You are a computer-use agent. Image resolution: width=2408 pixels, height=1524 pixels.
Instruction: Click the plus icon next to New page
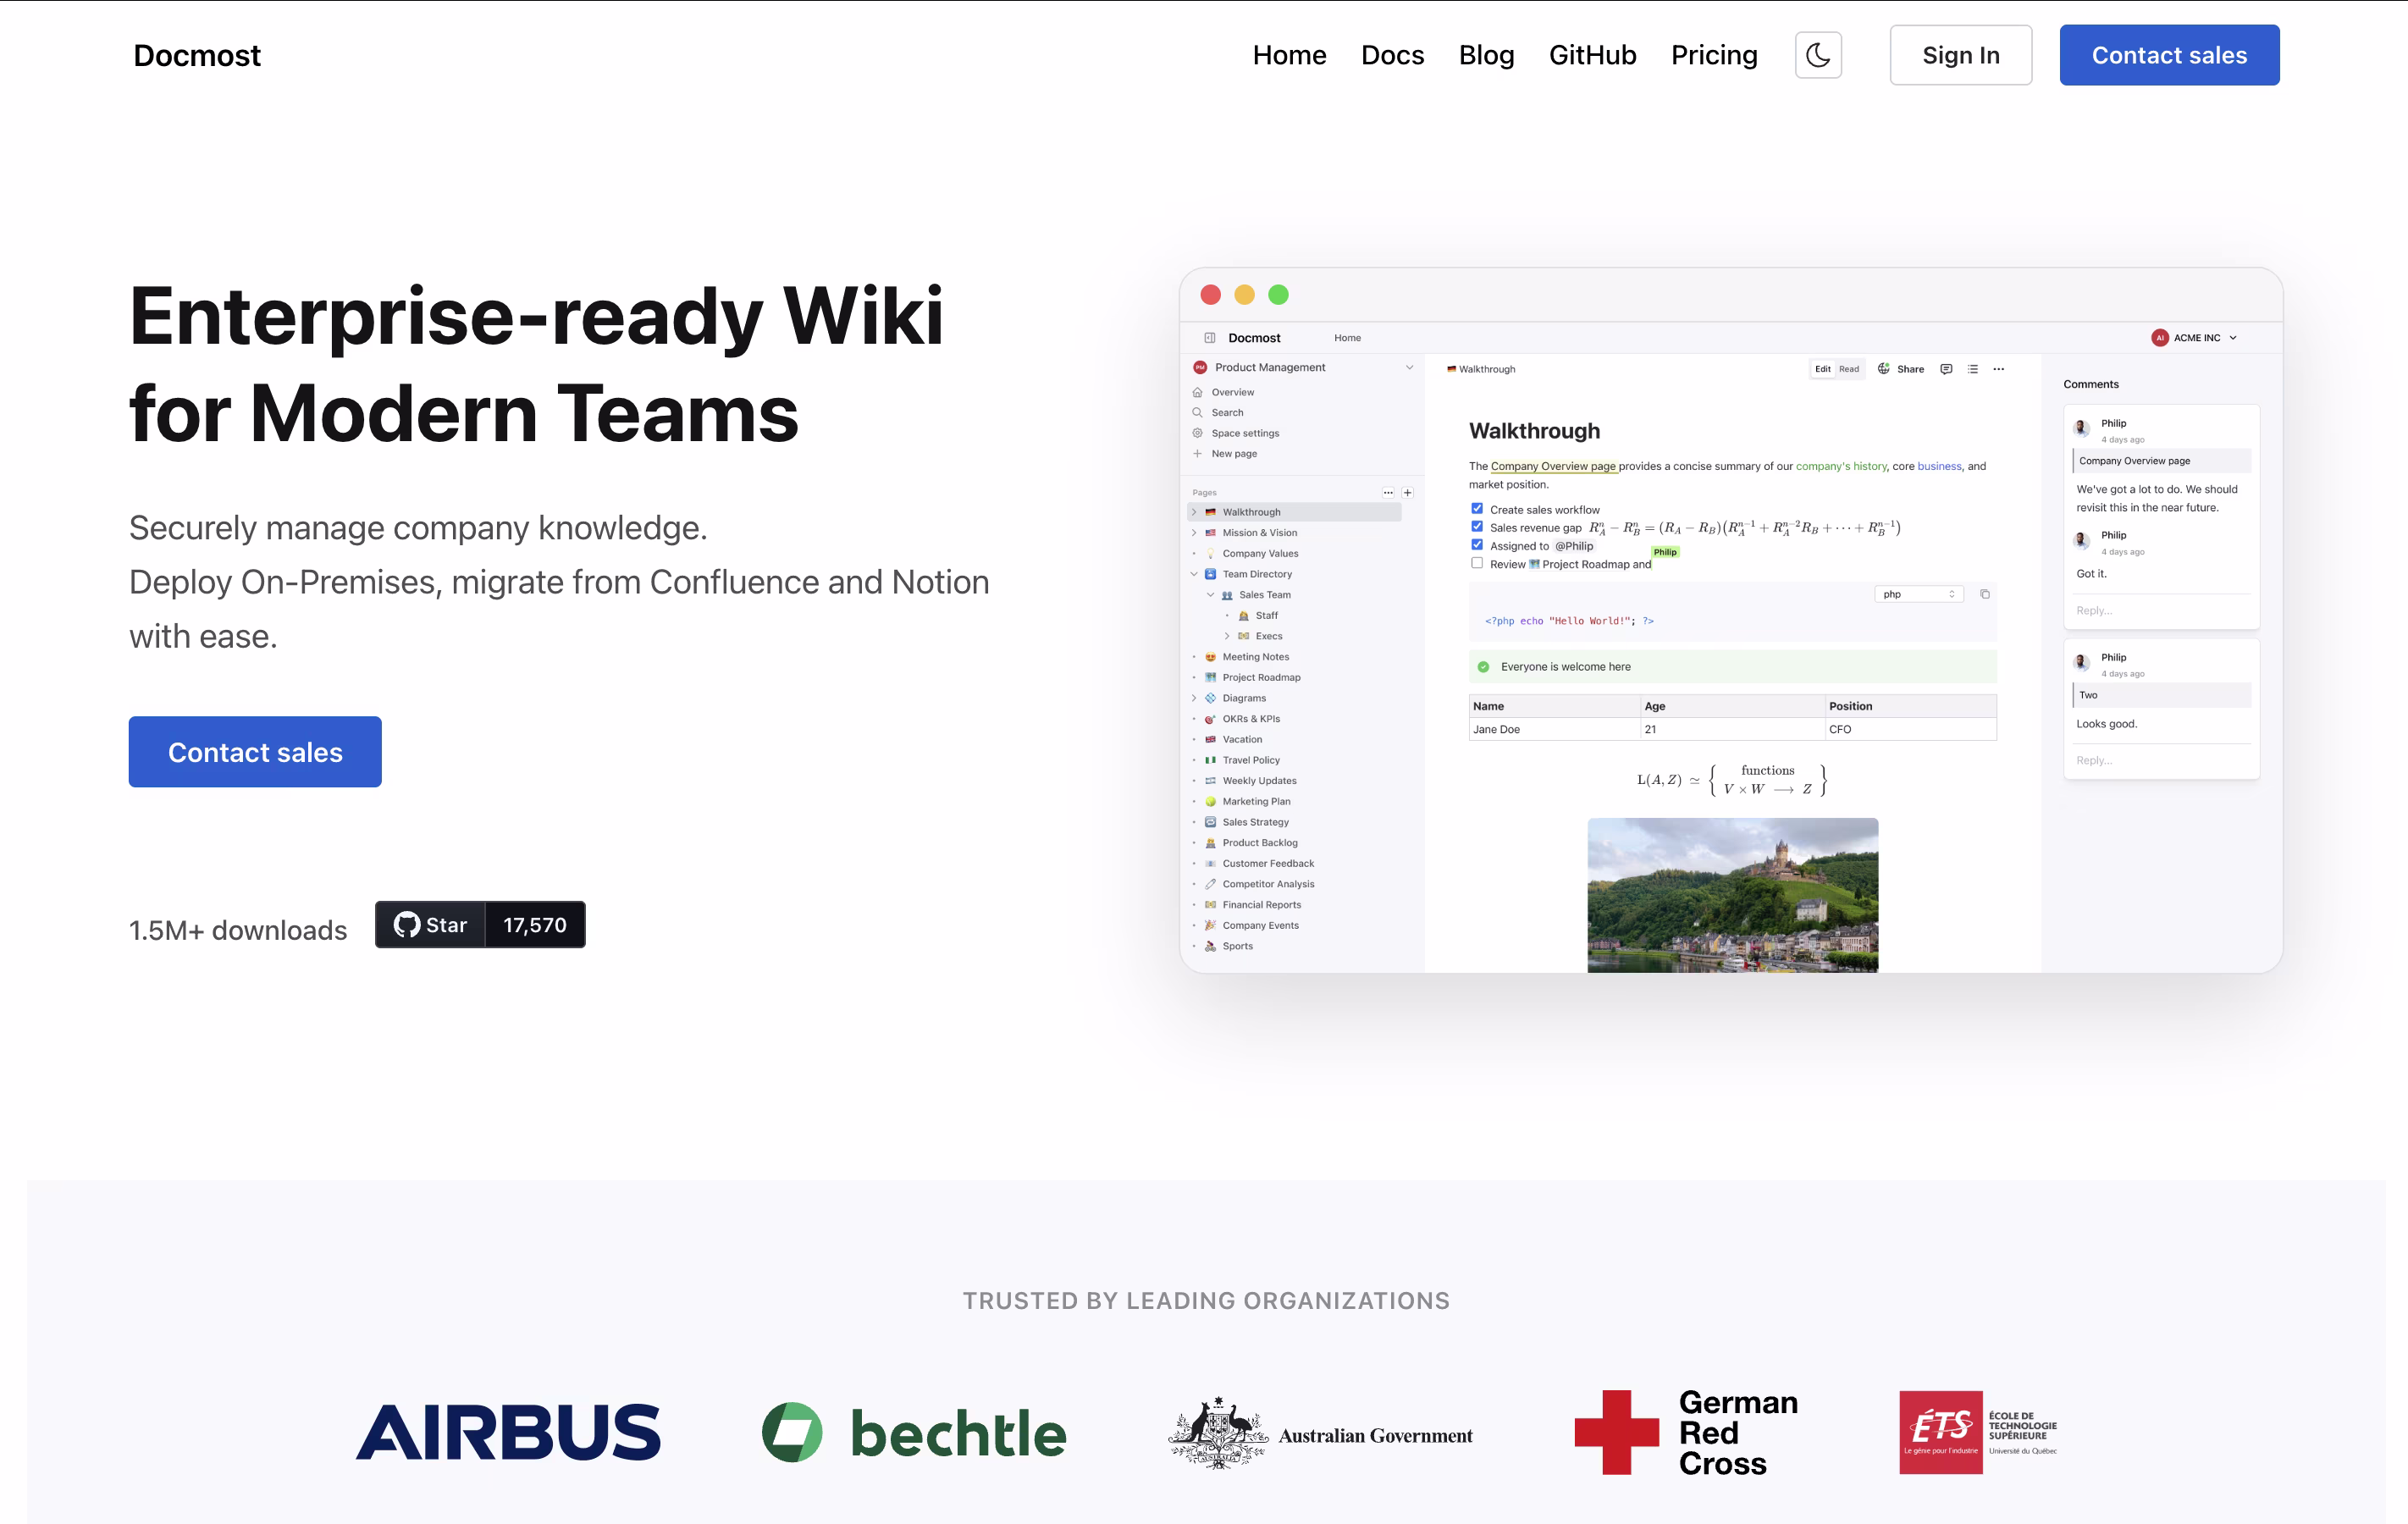1197,454
